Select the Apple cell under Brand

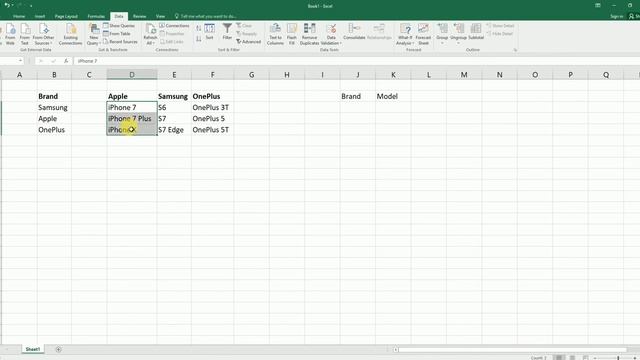54,118
